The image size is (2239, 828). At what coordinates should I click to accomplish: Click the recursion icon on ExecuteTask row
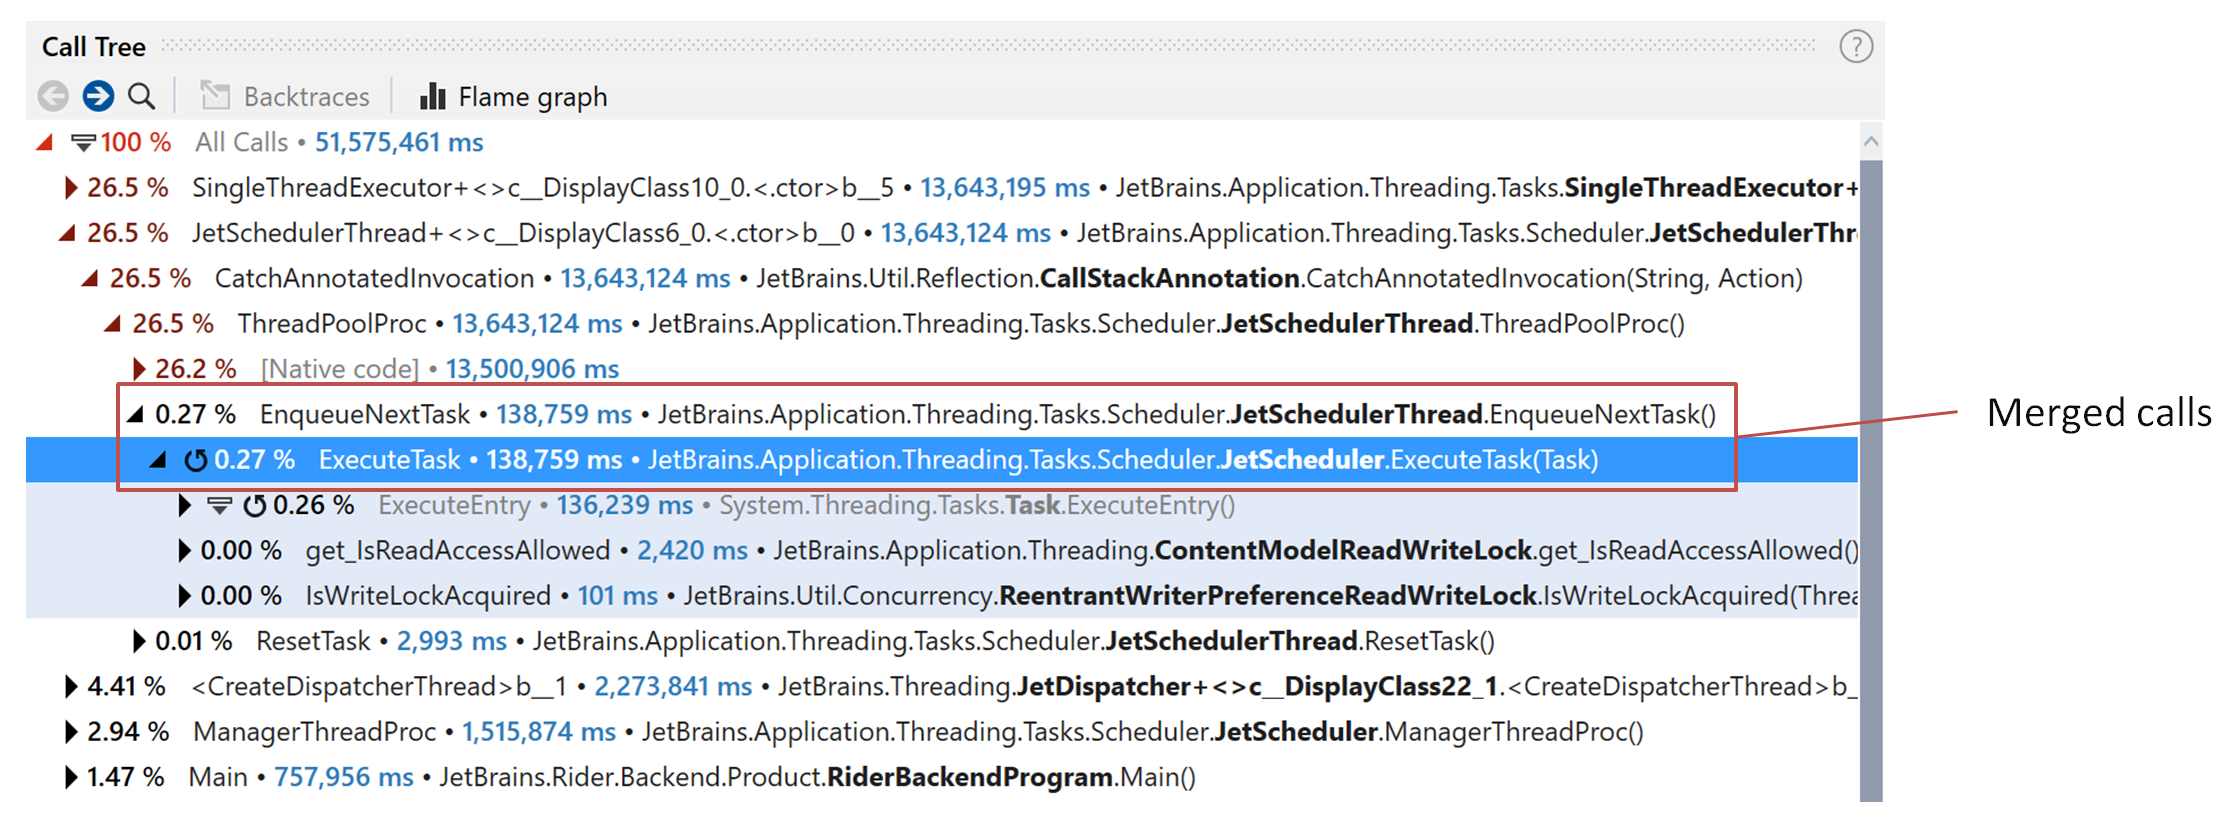click(196, 460)
